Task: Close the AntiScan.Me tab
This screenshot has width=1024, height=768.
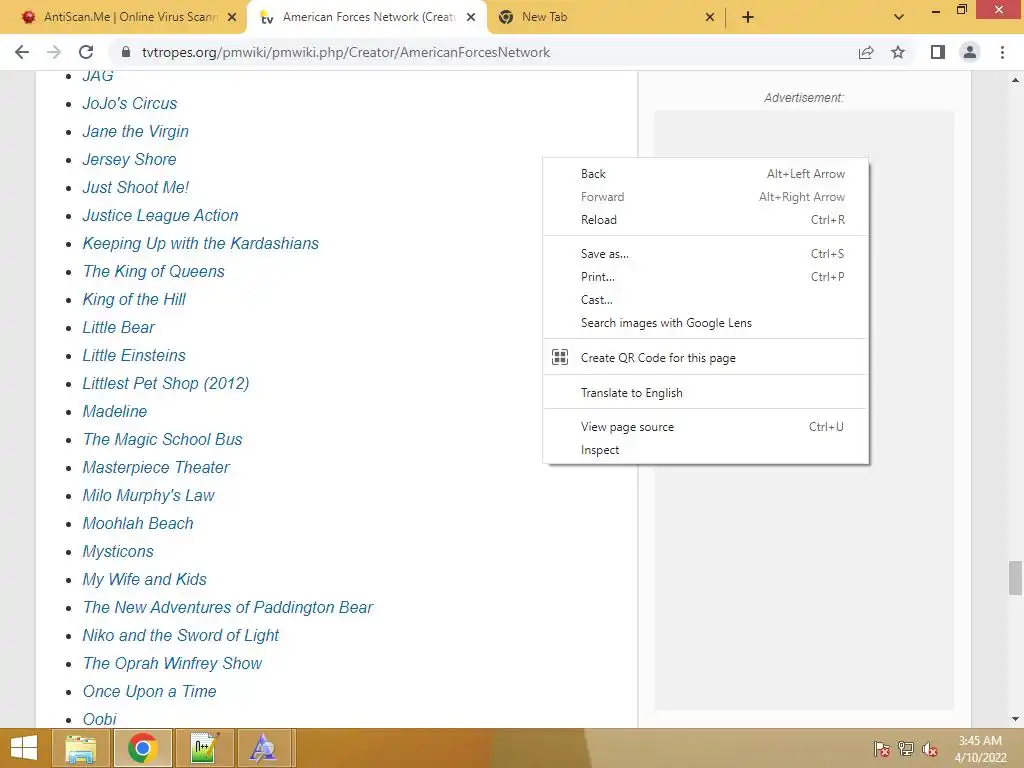Action: [x=232, y=17]
